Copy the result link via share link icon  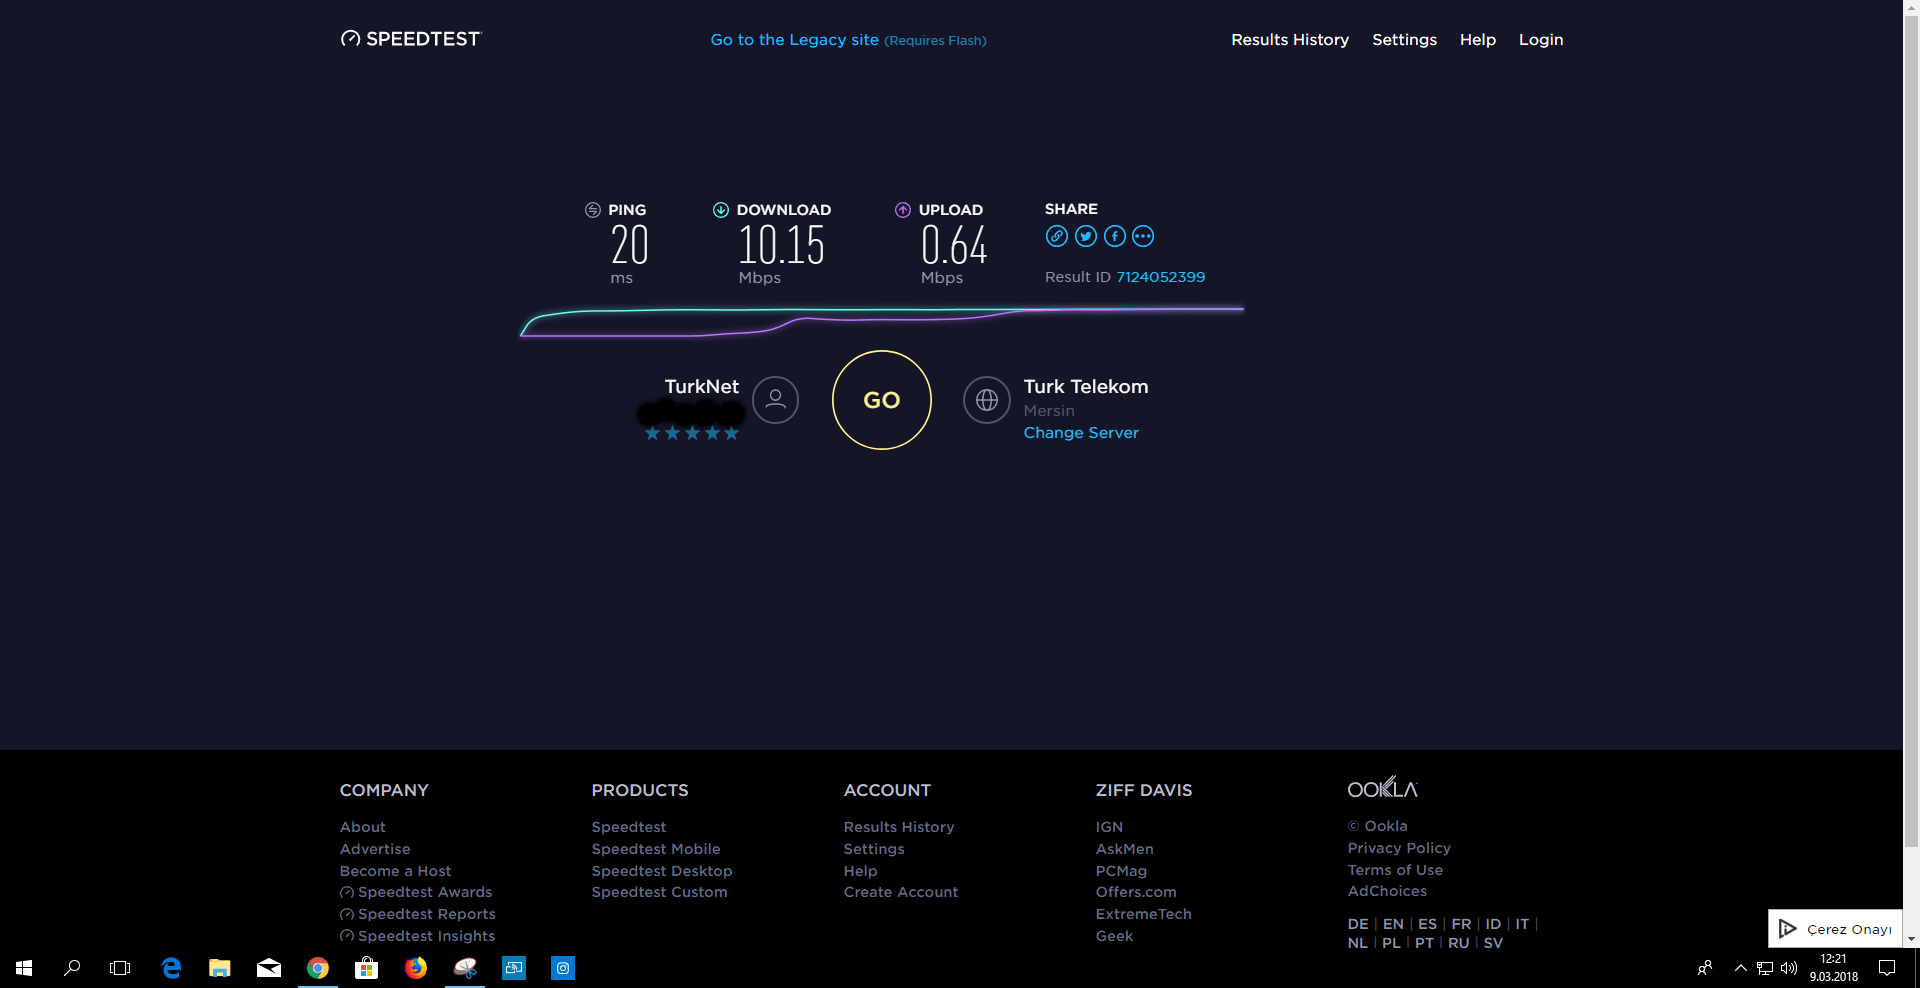[1057, 236]
